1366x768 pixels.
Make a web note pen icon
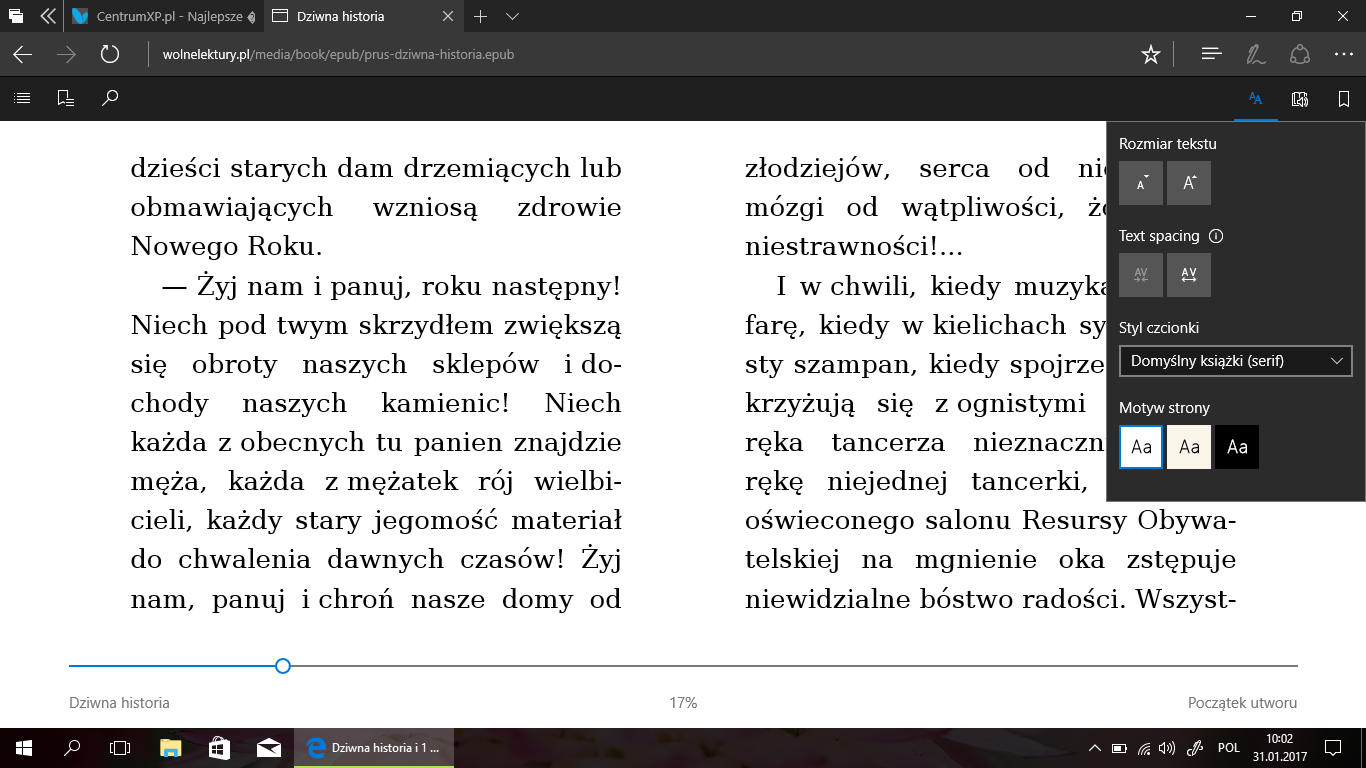click(x=1255, y=54)
